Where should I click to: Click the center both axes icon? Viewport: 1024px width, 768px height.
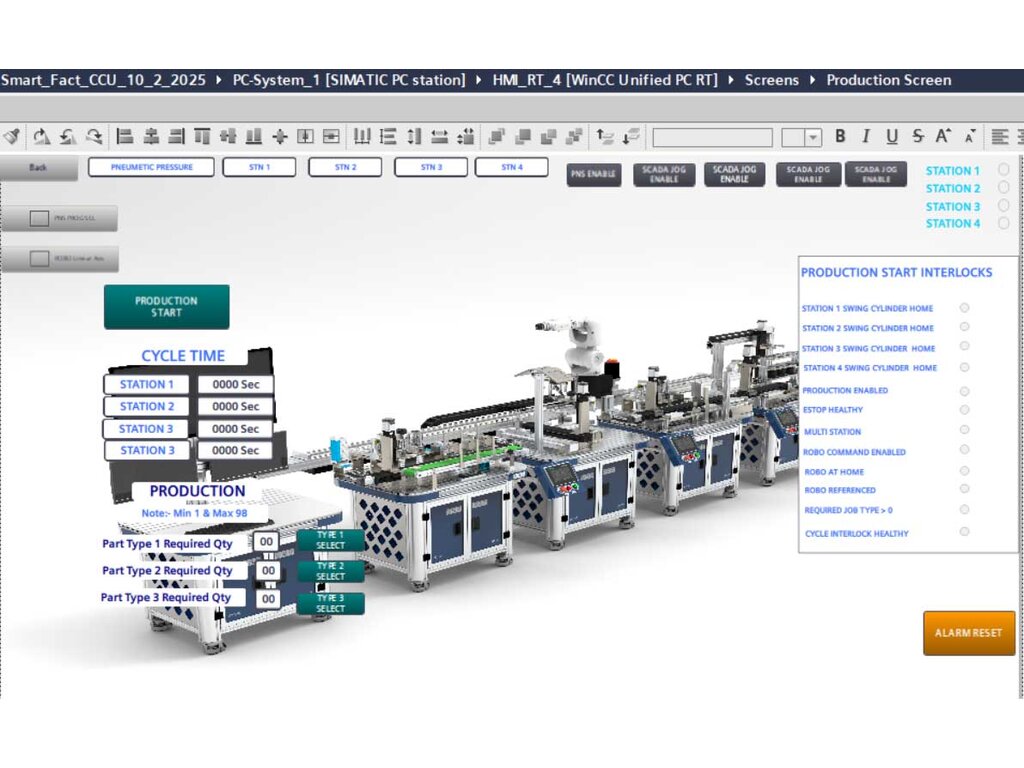click(x=280, y=136)
